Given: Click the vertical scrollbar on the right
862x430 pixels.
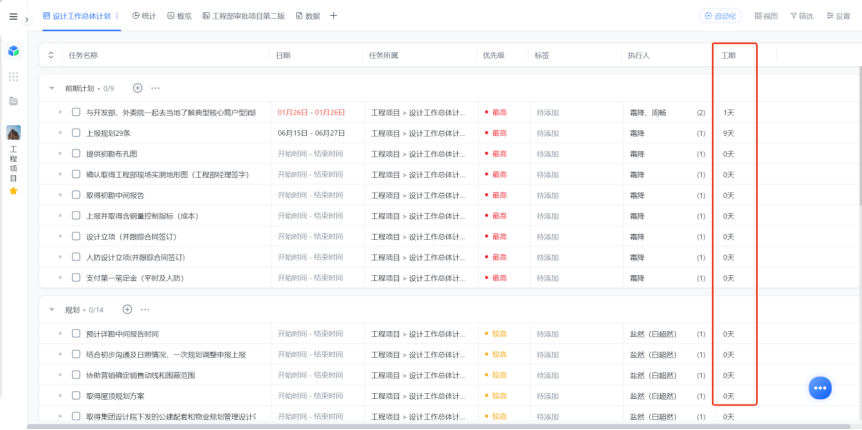Looking at the screenshot, I should coord(860,137).
